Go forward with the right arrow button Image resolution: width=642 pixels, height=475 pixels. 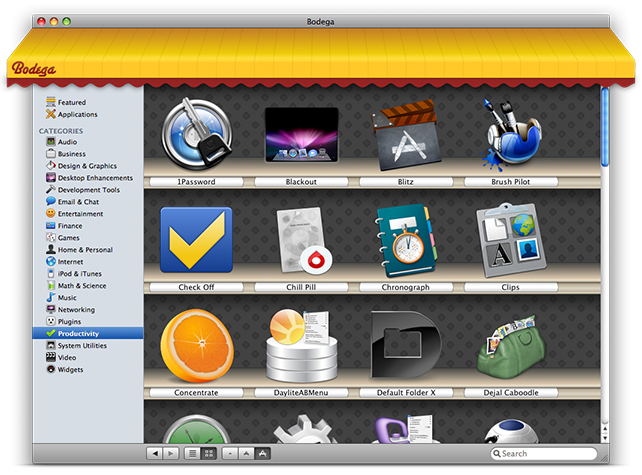pos(171,454)
